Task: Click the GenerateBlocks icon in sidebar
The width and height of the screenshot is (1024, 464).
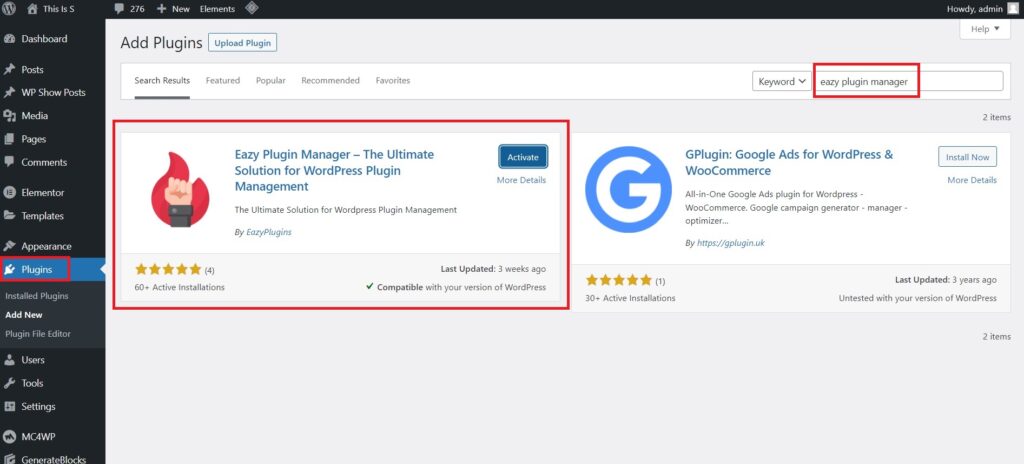Action: (9, 459)
